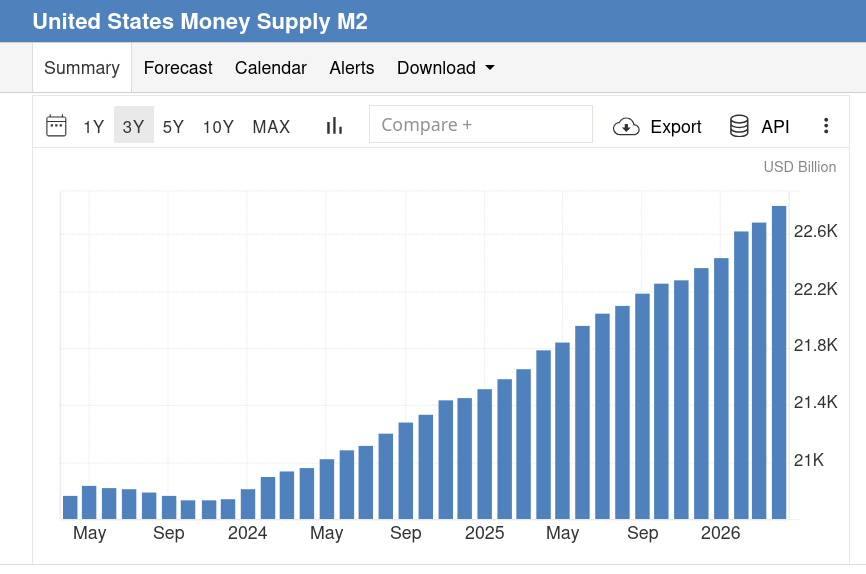Select the MAX time range

click(x=271, y=127)
